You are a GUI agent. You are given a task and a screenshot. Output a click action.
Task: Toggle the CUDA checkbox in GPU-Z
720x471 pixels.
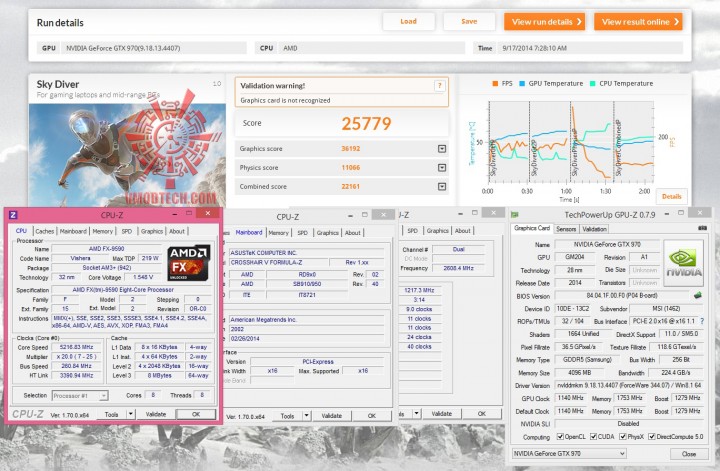593,437
